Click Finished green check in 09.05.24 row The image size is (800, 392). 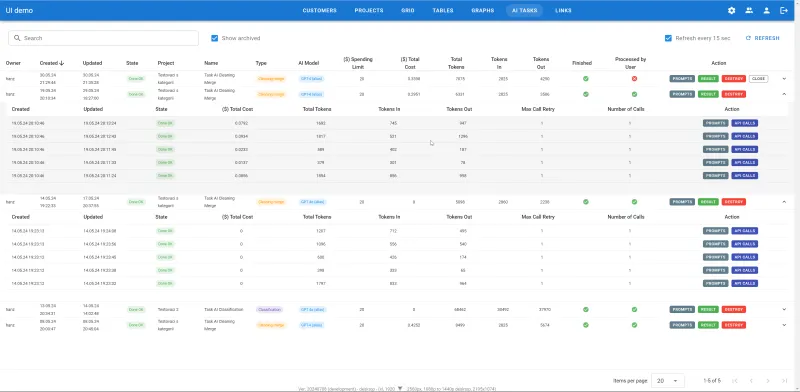(586, 325)
